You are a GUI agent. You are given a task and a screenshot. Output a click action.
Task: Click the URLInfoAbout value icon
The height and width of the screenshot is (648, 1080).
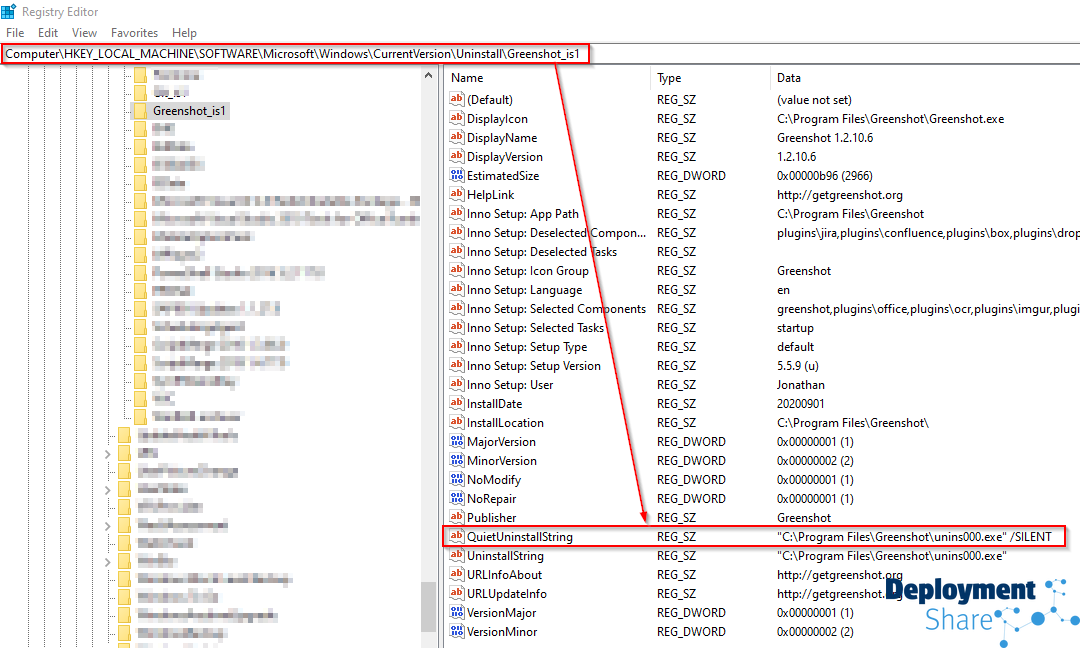point(457,574)
